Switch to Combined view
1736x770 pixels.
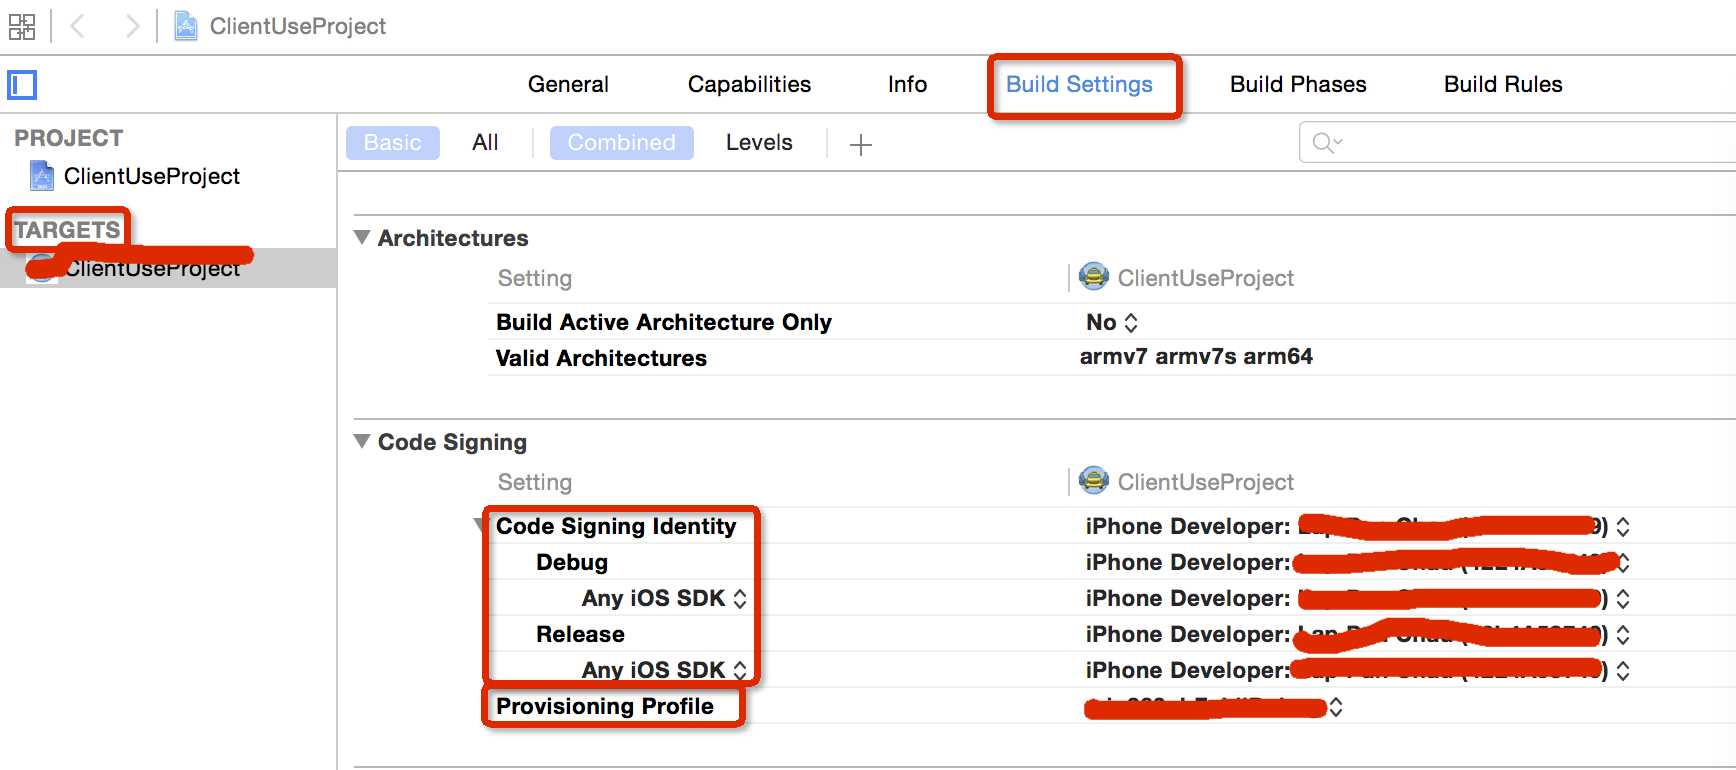[621, 143]
